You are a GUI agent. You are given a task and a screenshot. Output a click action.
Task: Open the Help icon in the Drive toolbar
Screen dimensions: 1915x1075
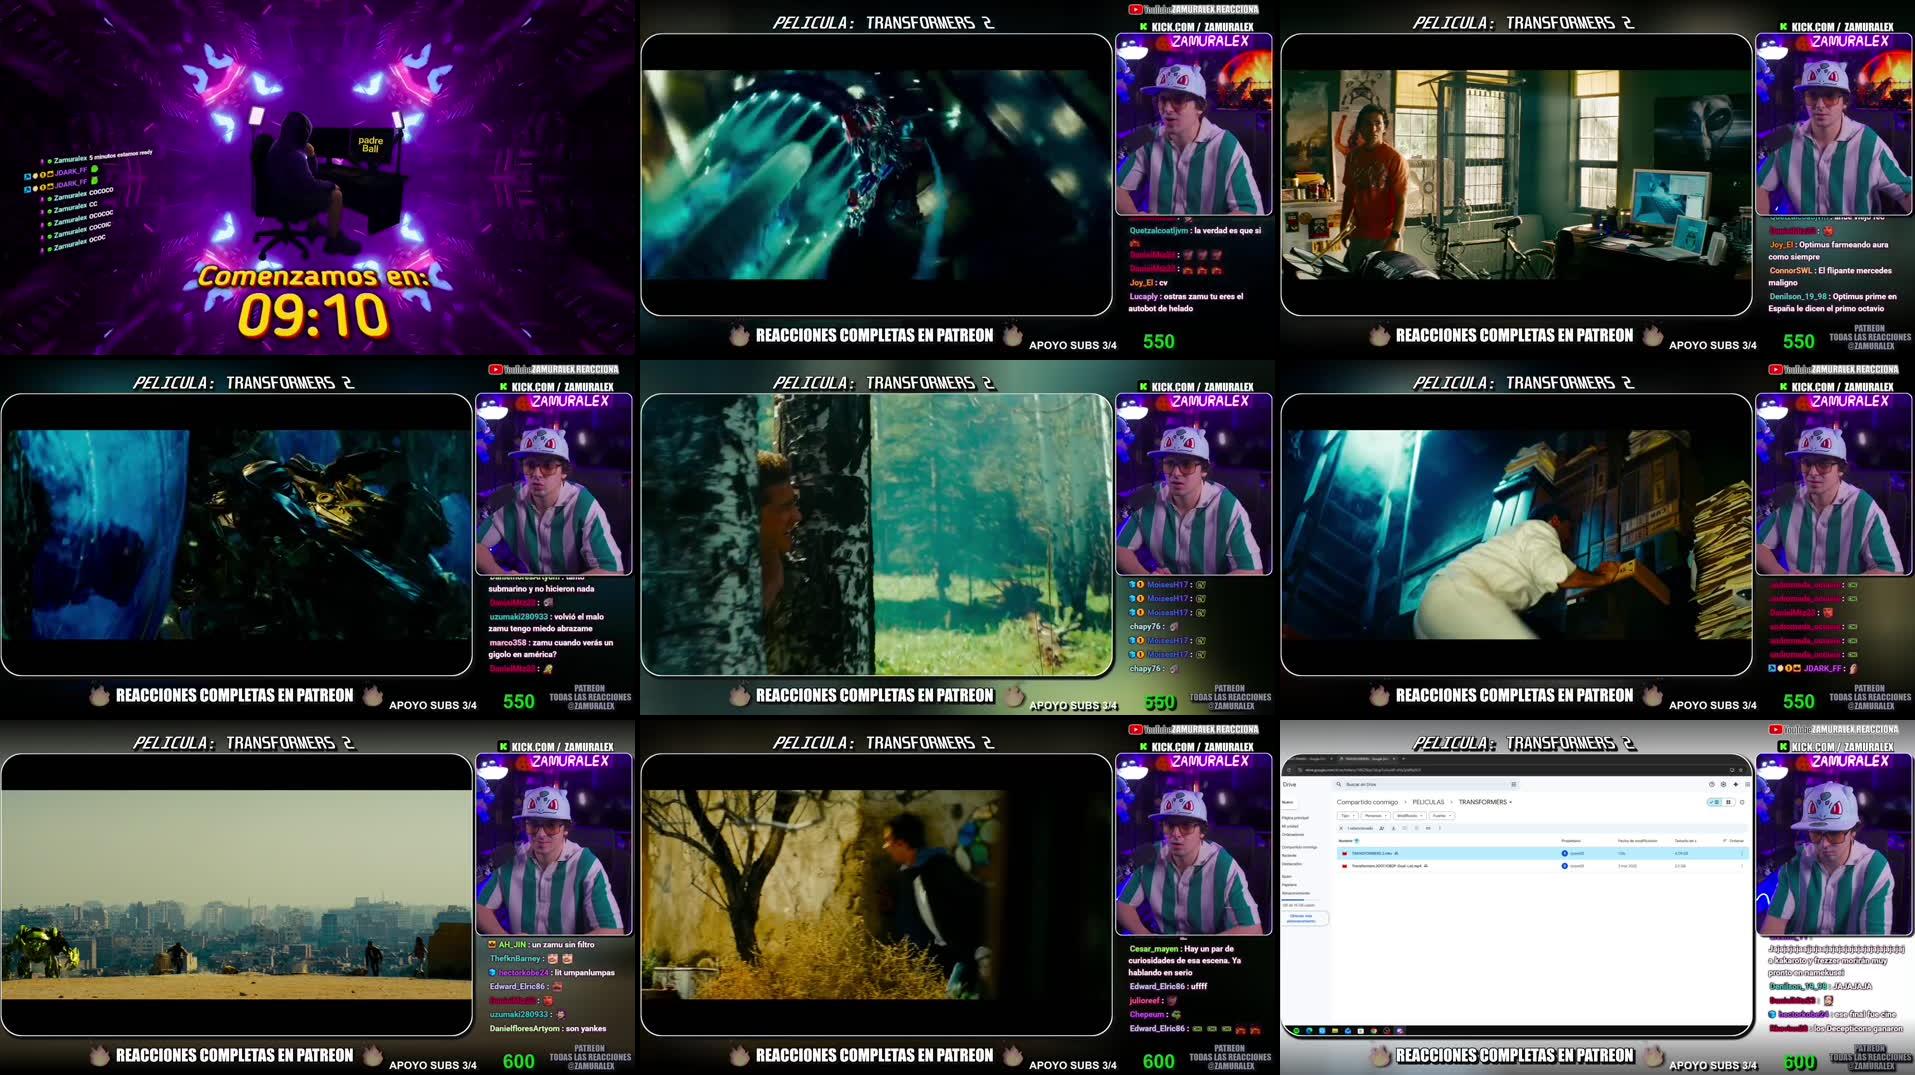1711,785
